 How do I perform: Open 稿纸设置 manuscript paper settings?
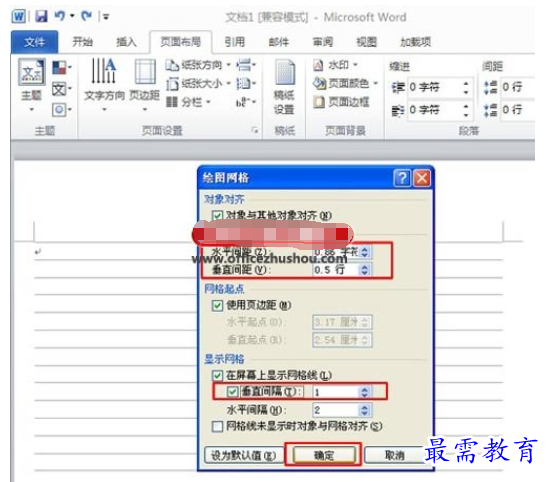click(x=284, y=87)
